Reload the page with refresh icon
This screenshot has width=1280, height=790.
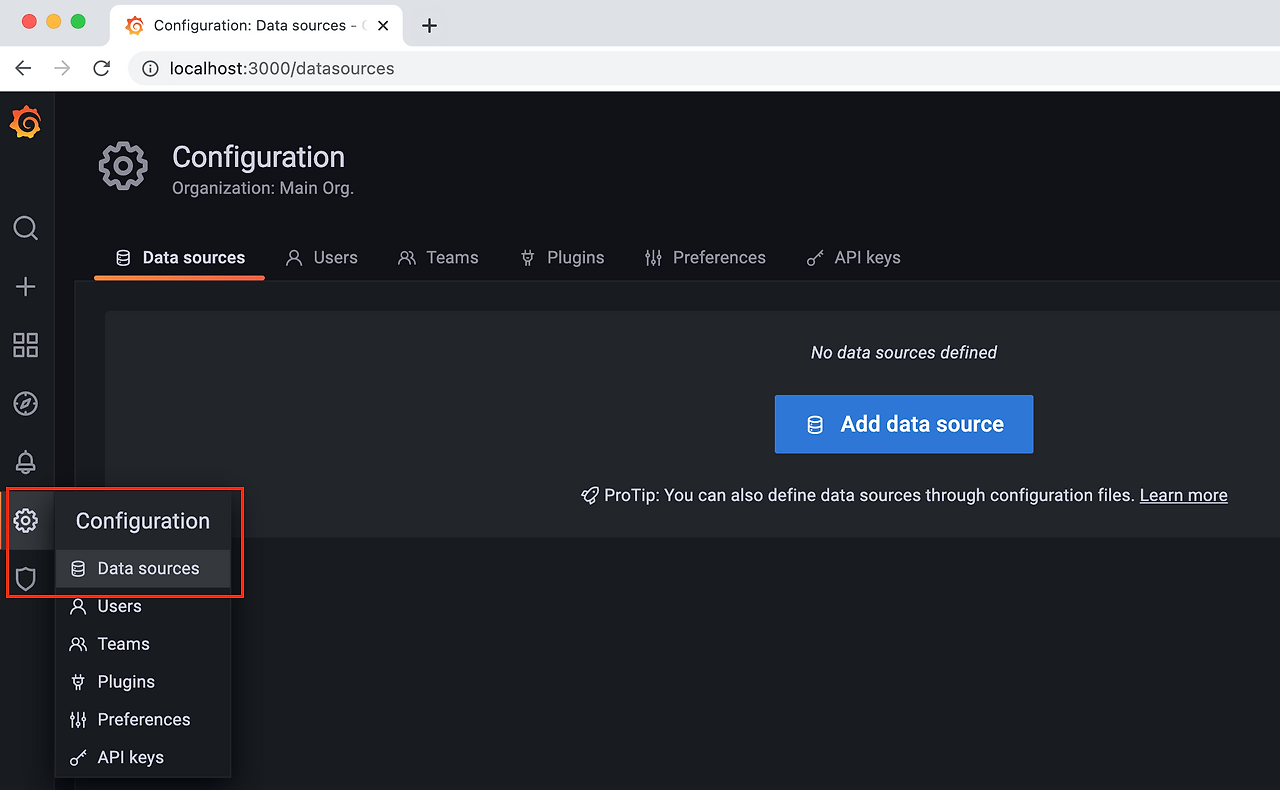pos(101,68)
